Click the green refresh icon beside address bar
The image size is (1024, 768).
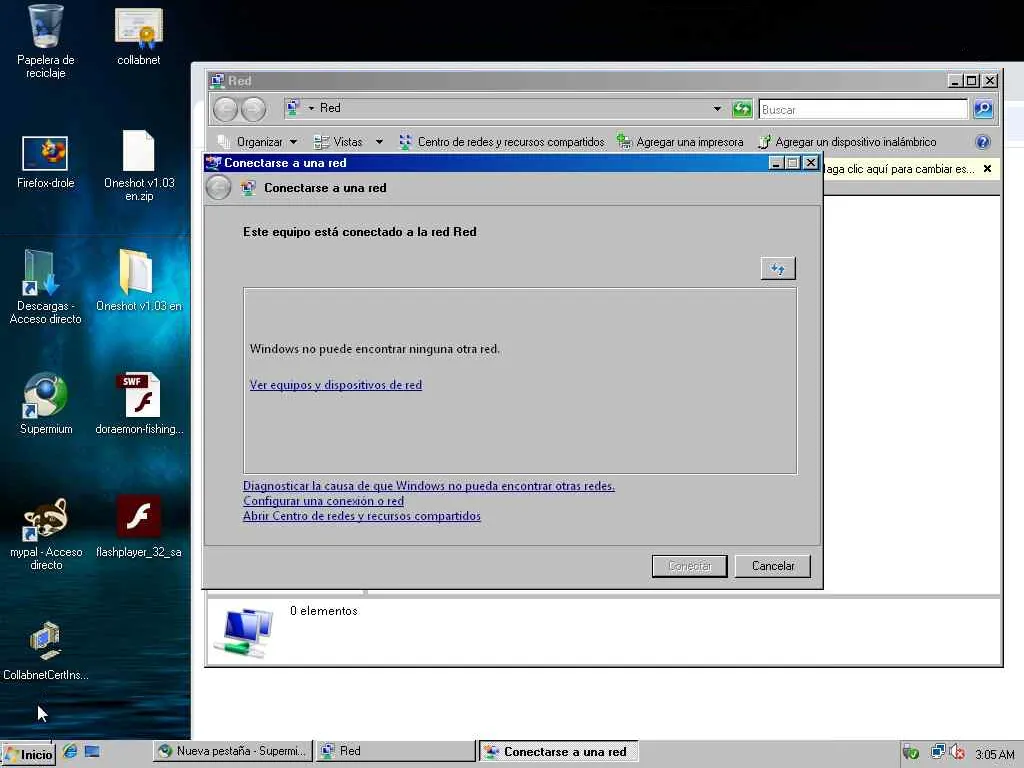(742, 108)
